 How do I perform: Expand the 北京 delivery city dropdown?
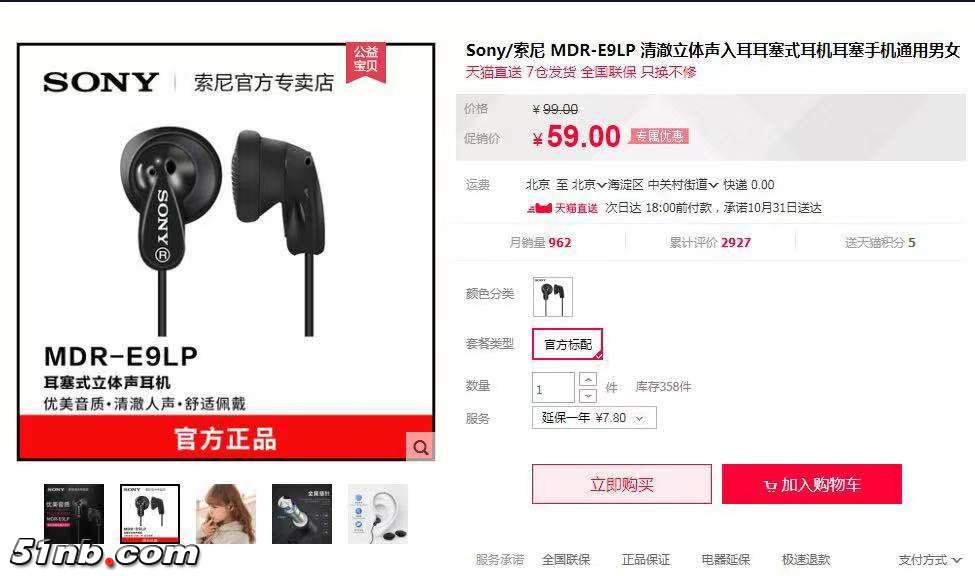pos(589,185)
